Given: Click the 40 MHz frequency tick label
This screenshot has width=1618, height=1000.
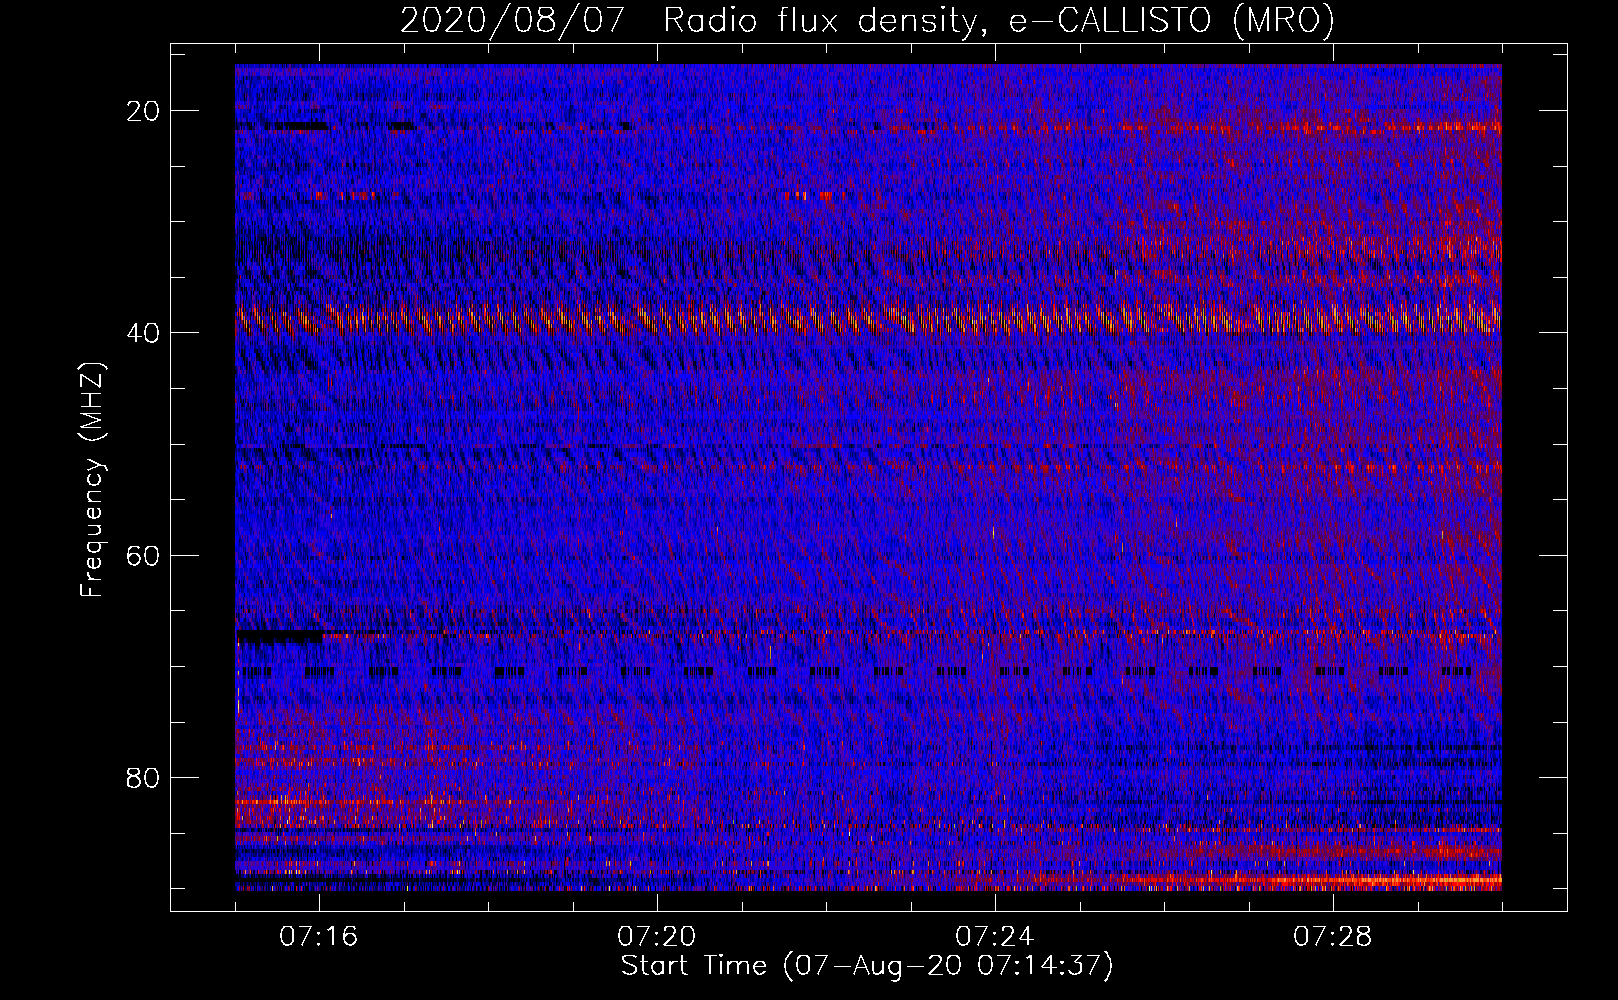Looking at the screenshot, I should [x=144, y=333].
